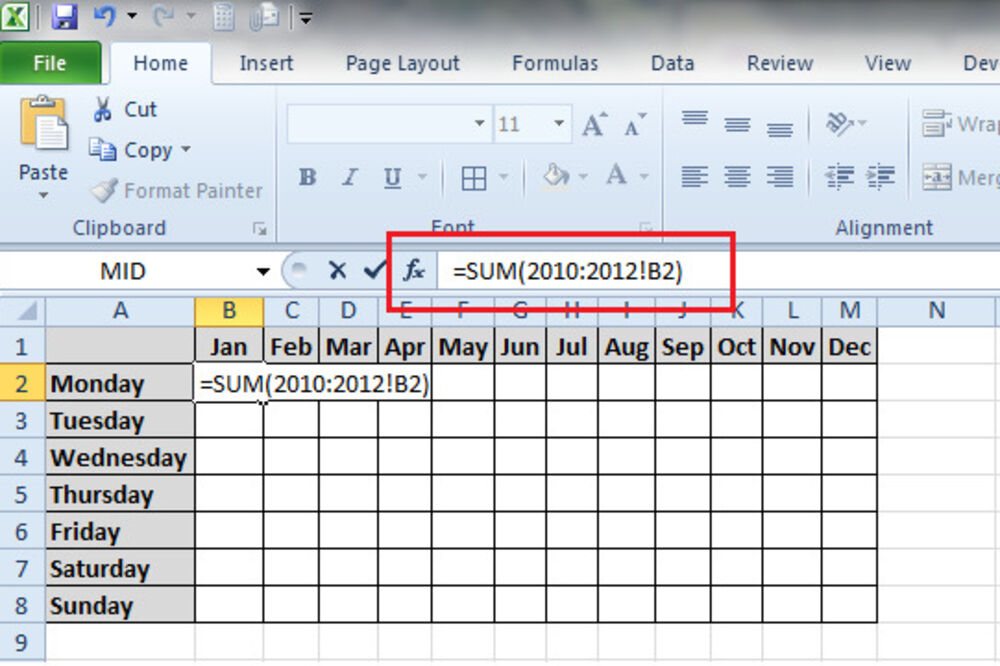Confirm formula with the Enter checkmark
The height and width of the screenshot is (666, 1000).
point(374,270)
